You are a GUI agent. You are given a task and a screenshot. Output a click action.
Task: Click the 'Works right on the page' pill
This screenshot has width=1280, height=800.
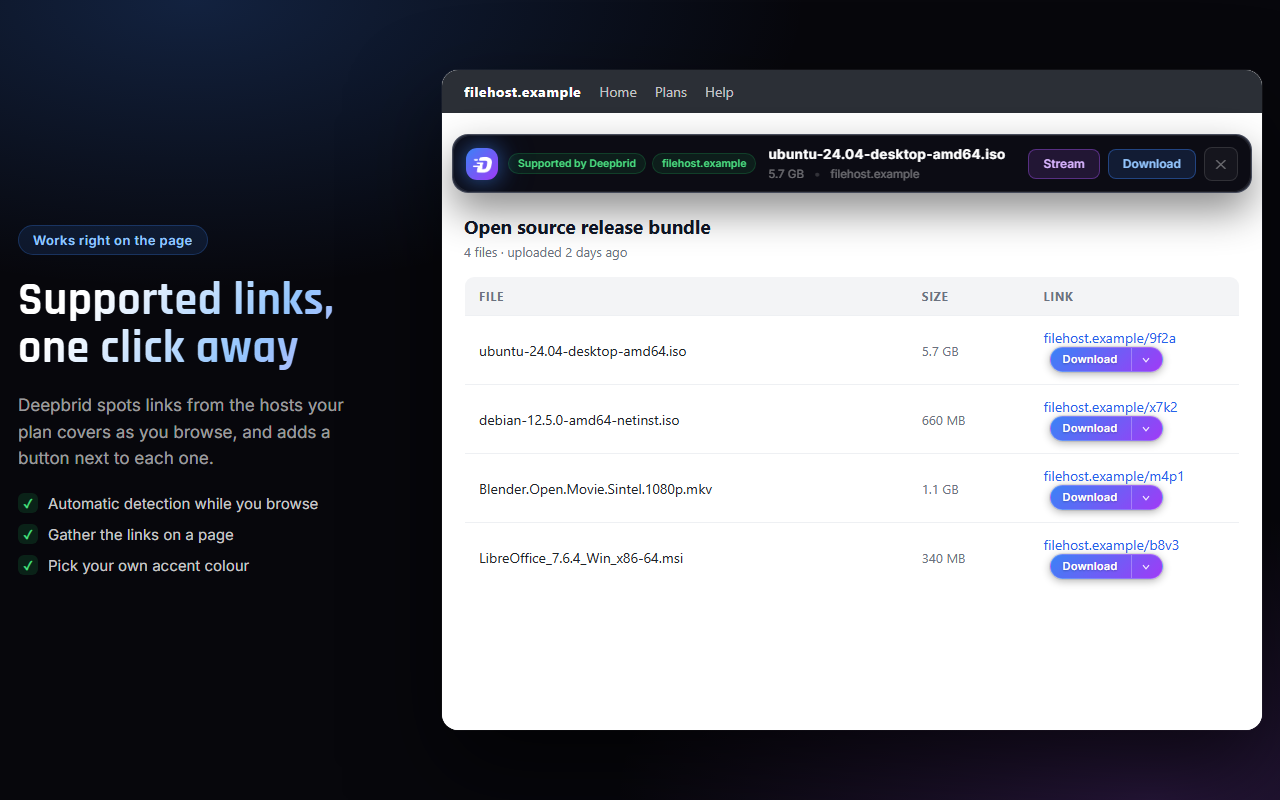pyautogui.click(x=112, y=240)
